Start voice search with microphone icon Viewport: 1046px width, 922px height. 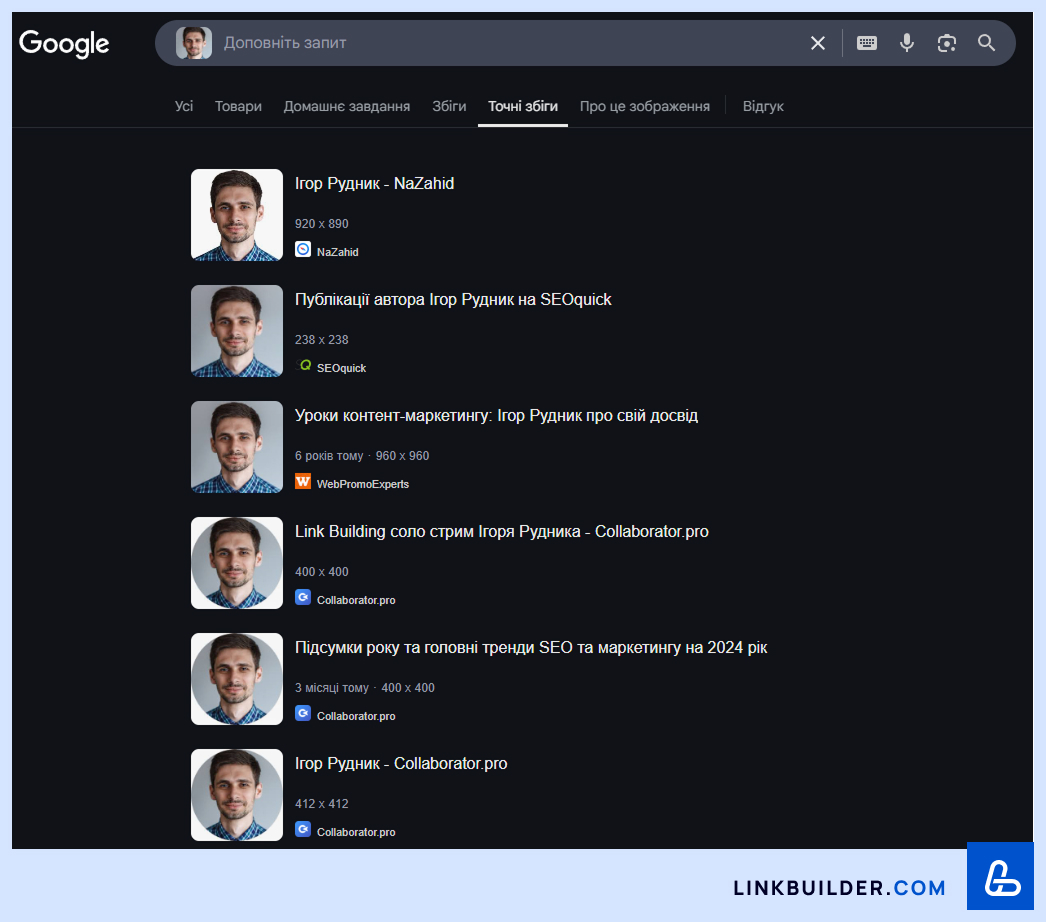pyautogui.click(x=907, y=43)
